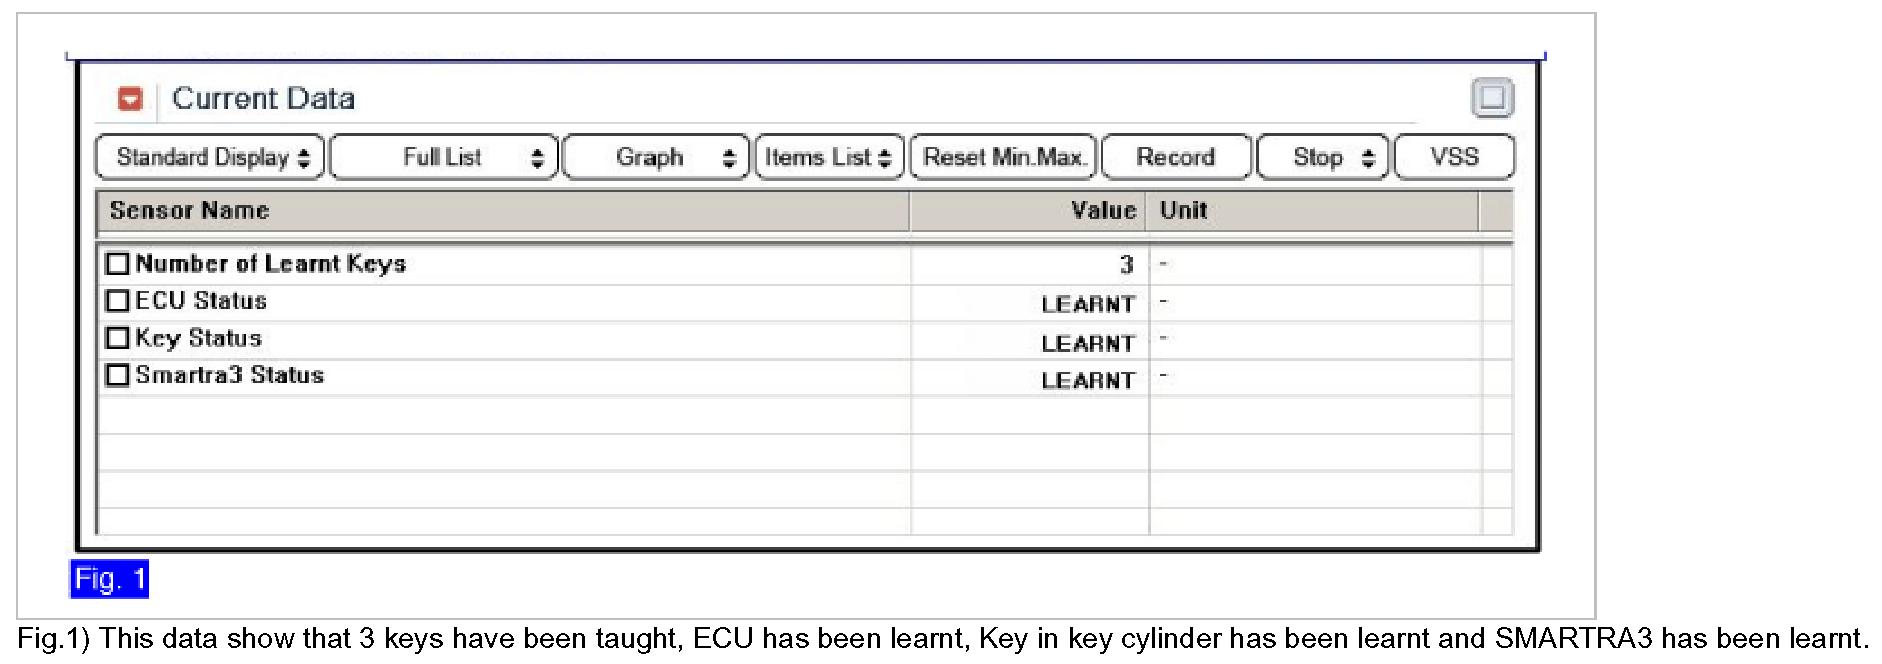Click the Value column header

click(x=1103, y=211)
